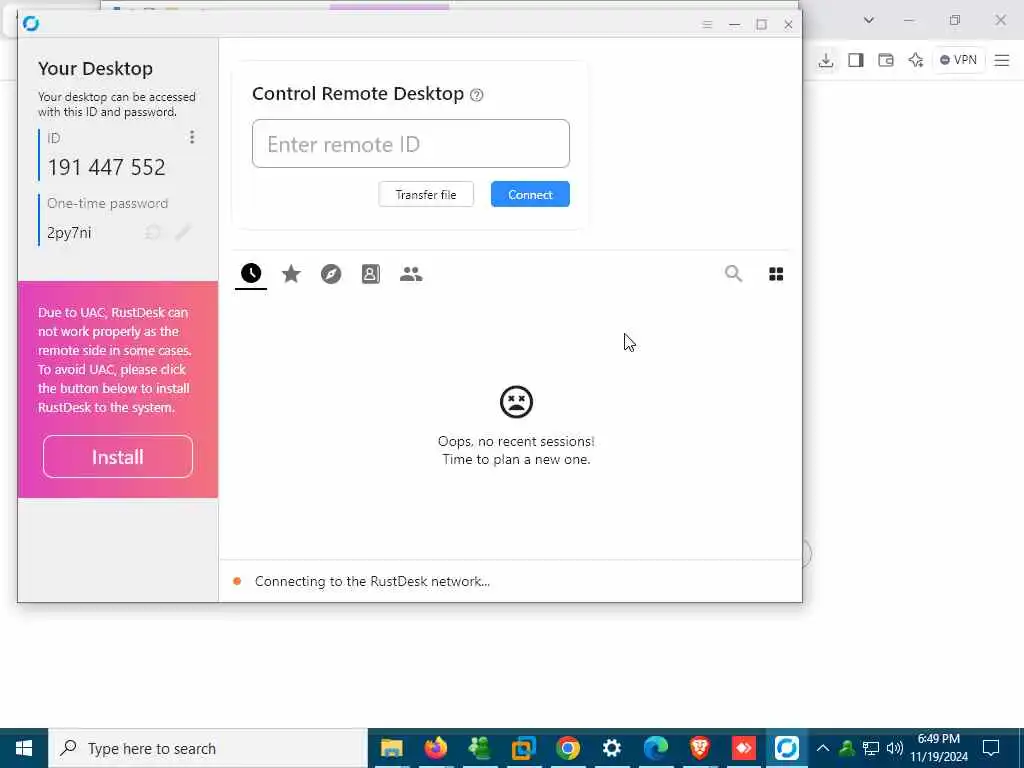Image resolution: width=1024 pixels, height=768 pixels.
Task: Click the green system tray user icon
Action: (847, 748)
